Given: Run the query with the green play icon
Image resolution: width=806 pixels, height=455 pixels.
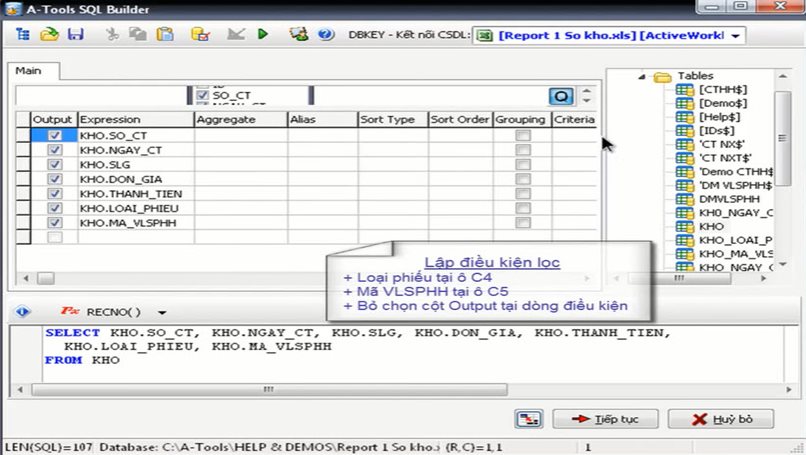Looking at the screenshot, I should pos(263,34).
